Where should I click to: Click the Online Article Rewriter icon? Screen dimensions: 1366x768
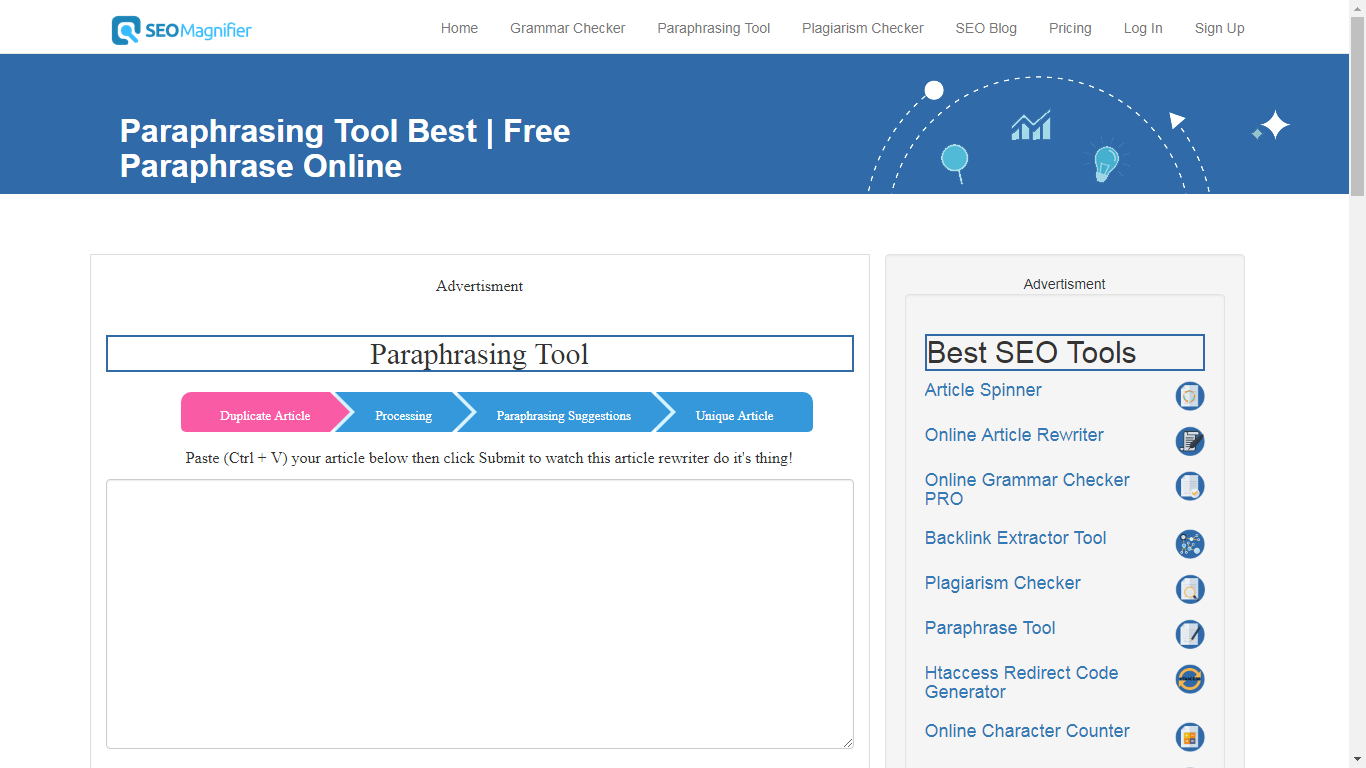tap(1190, 441)
